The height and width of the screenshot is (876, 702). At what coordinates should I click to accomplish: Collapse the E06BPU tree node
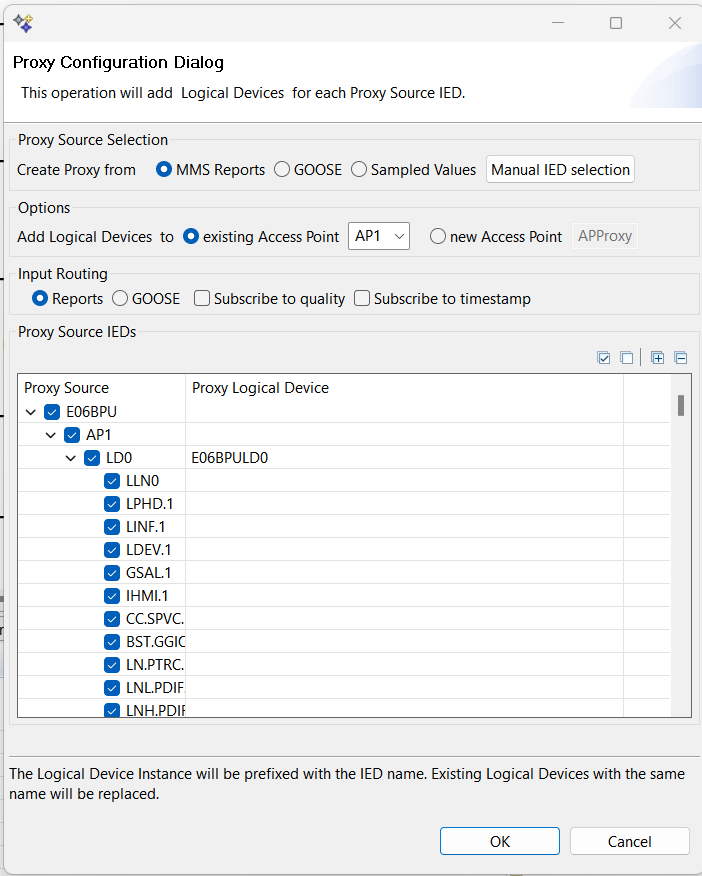coord(30,412)
